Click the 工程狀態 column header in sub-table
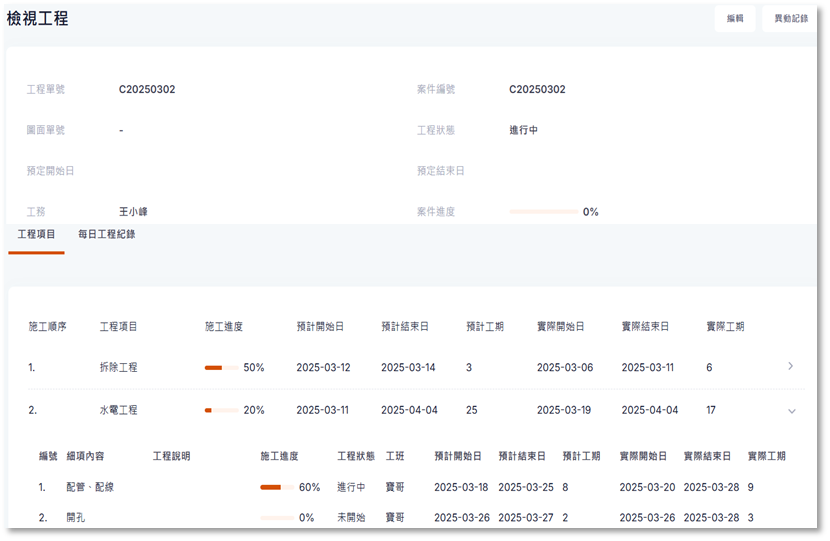 (356, 456)
